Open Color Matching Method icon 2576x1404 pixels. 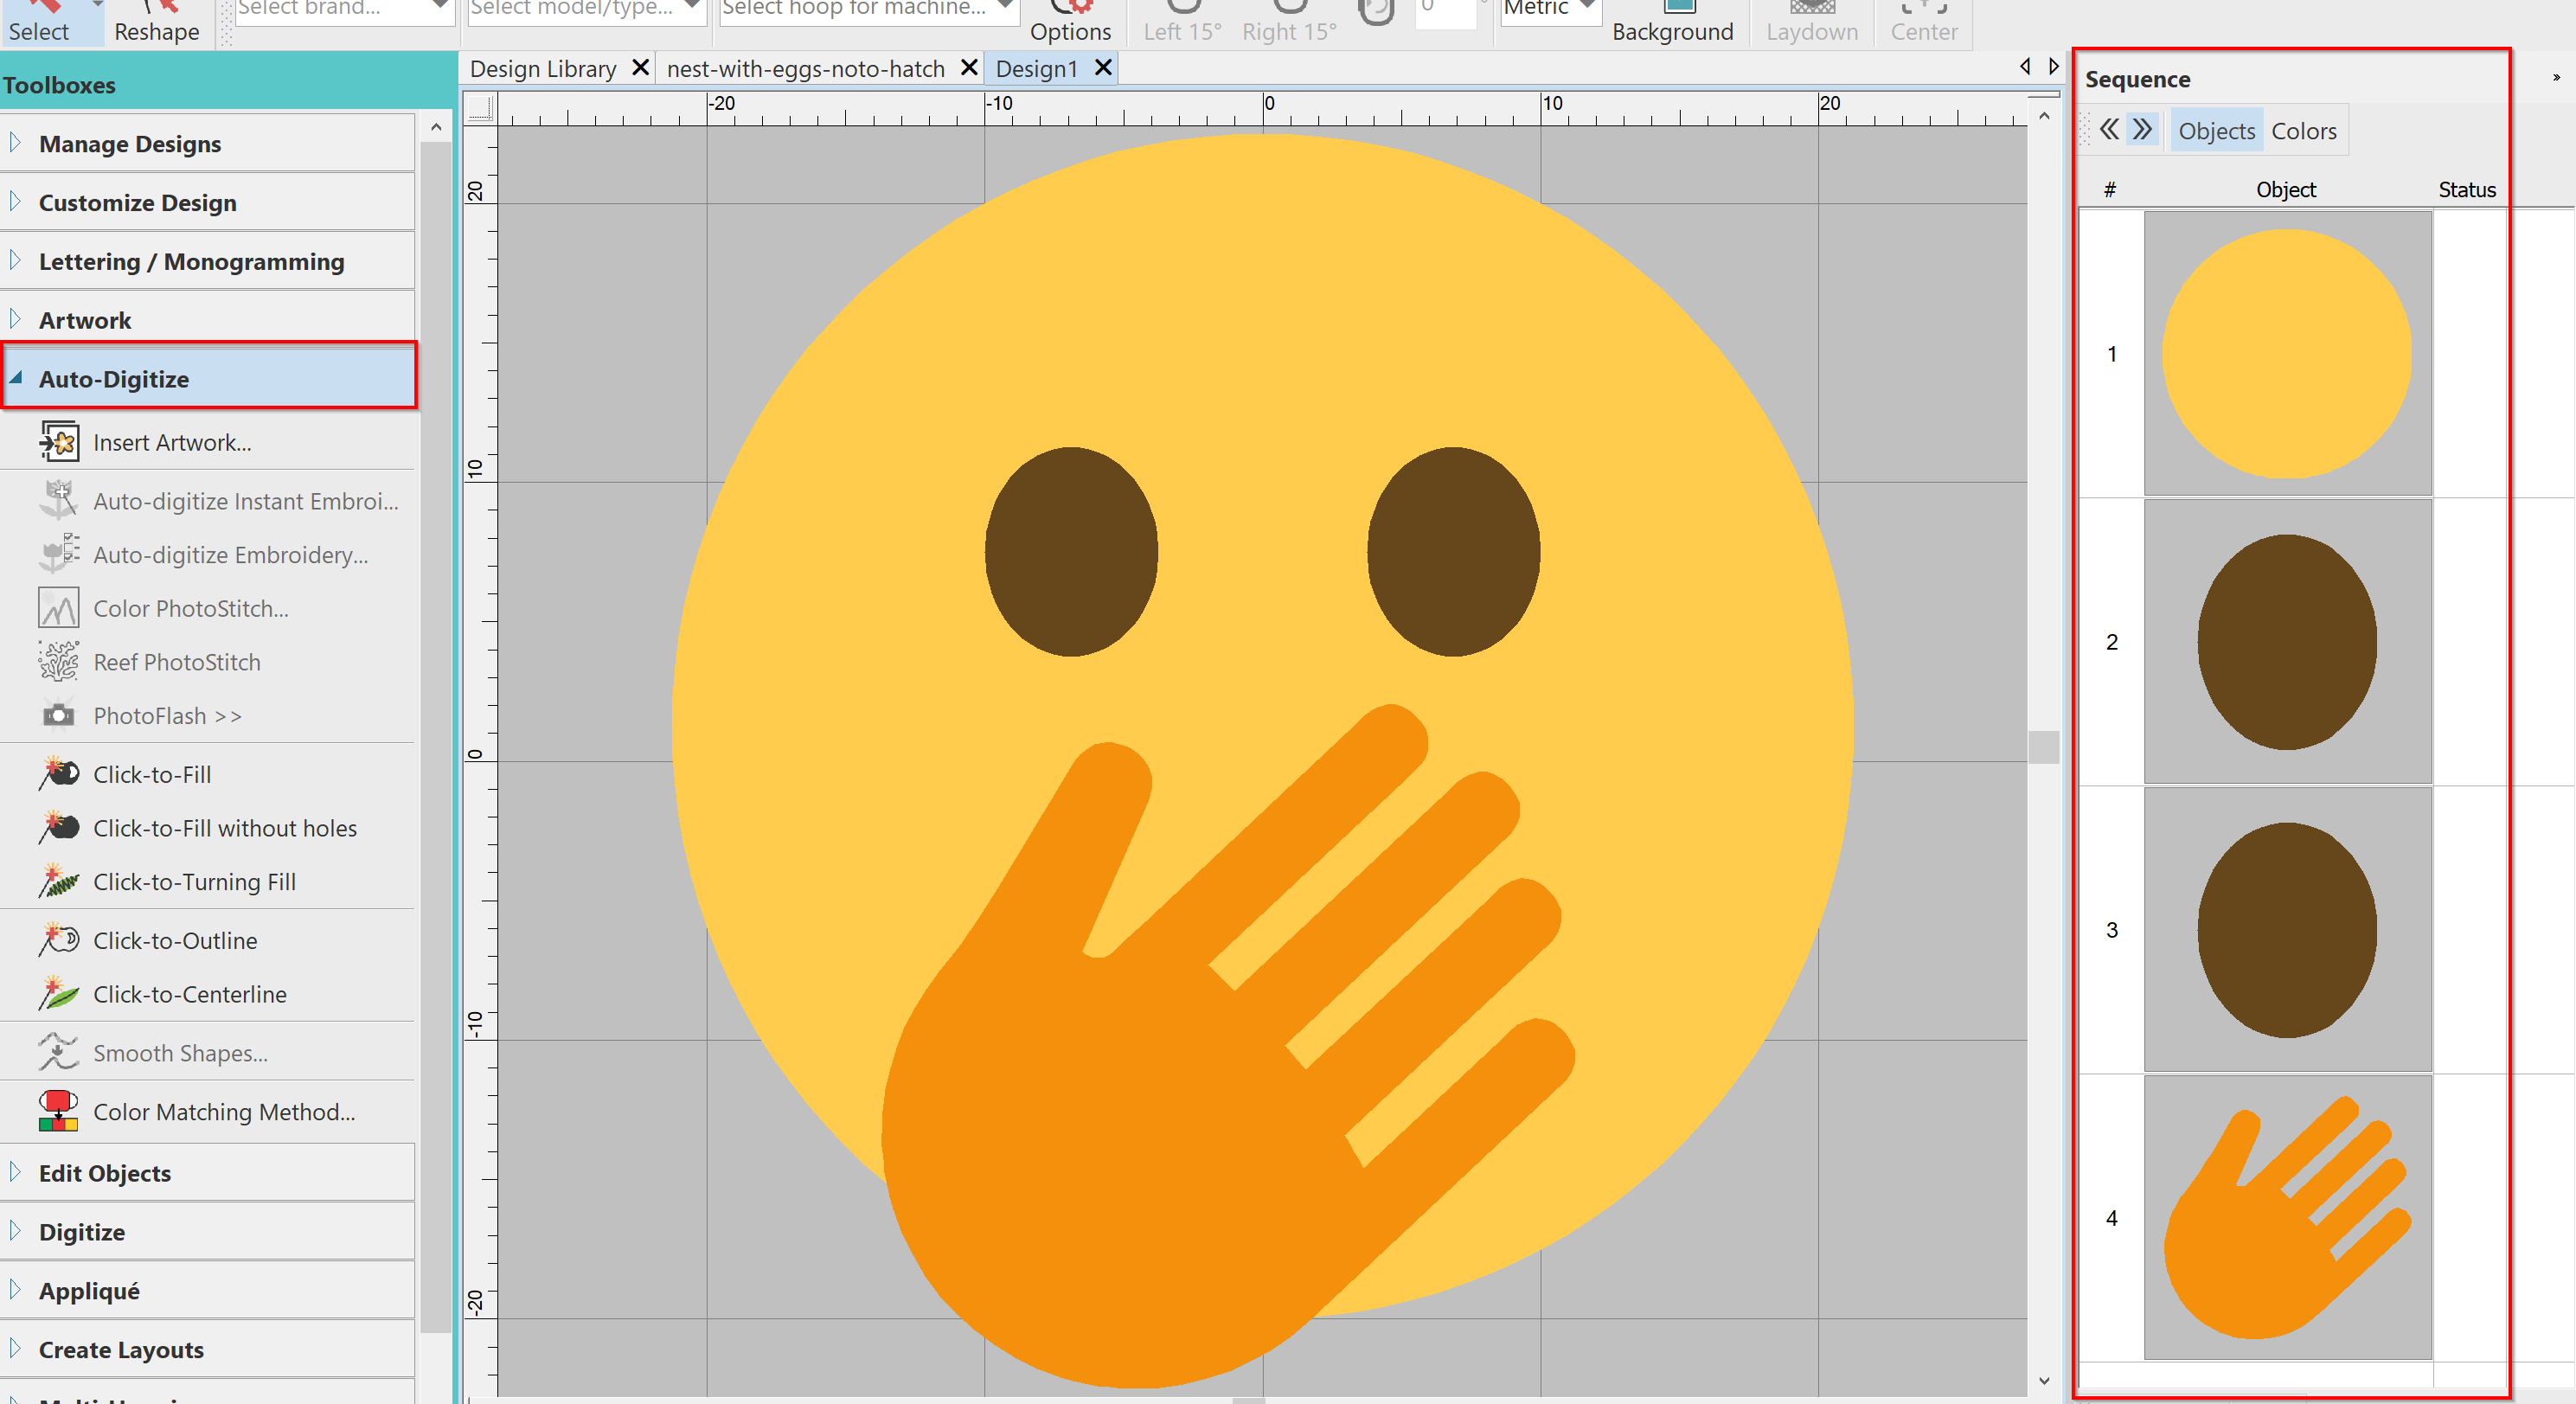[x=59, y=1111]
